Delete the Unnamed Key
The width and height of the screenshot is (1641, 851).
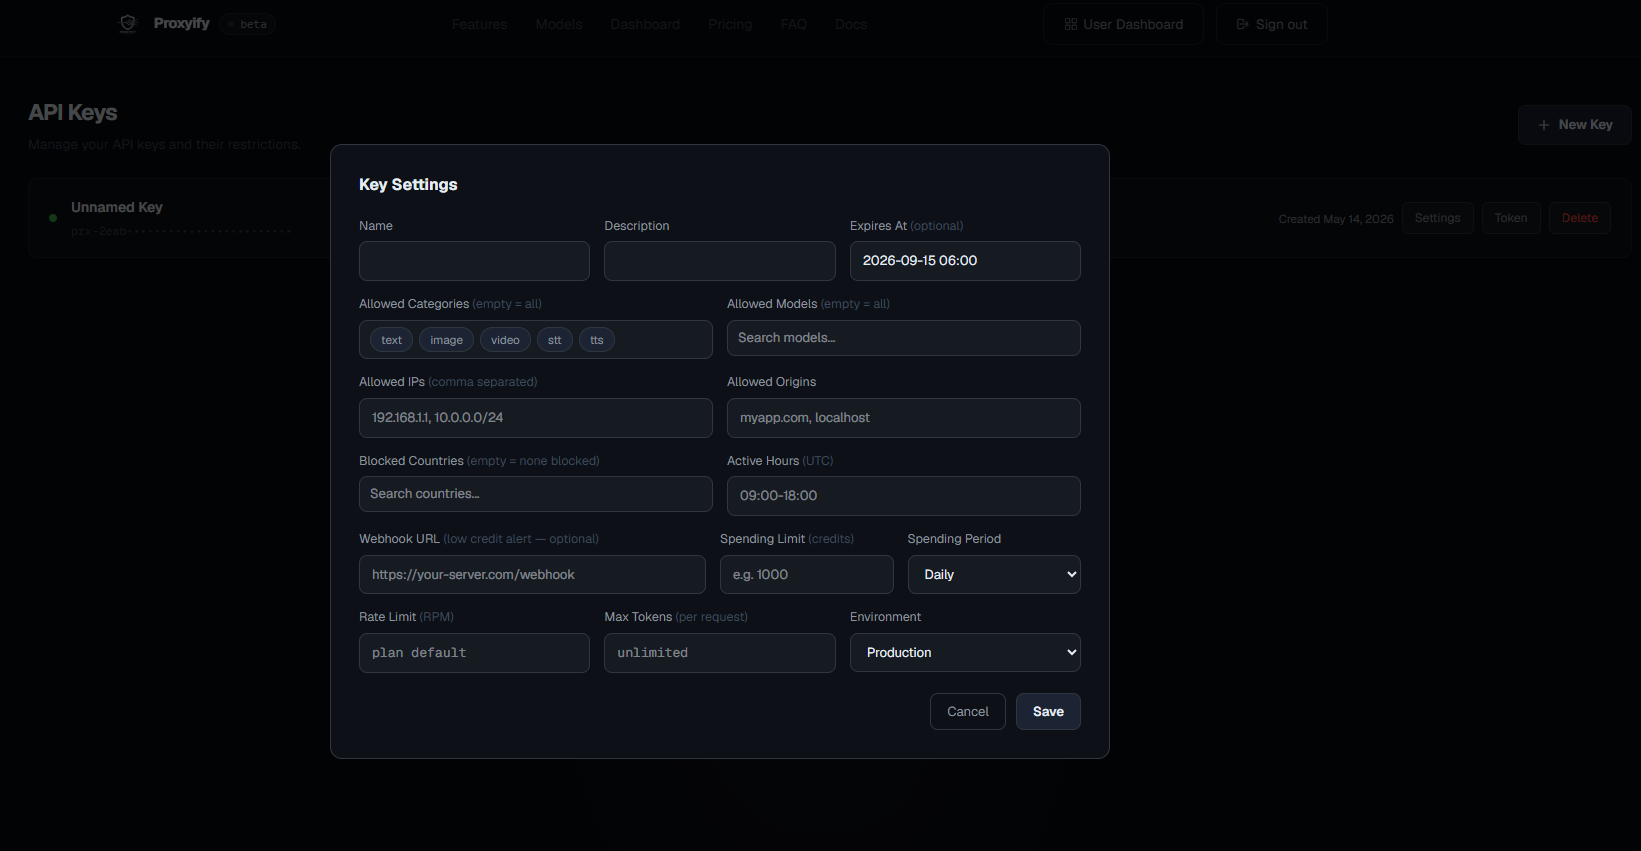(1580, 218)
